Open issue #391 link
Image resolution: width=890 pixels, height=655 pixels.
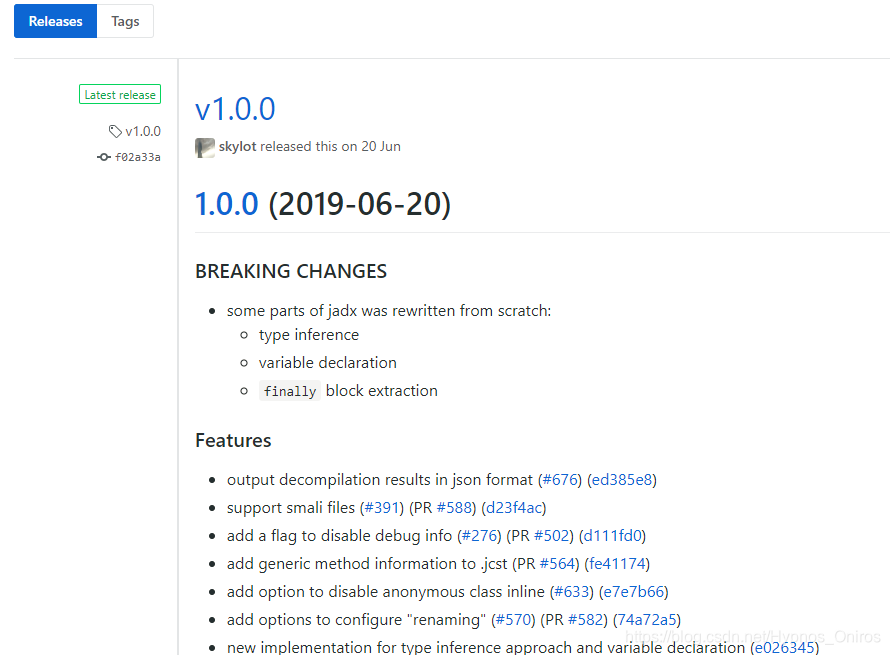coord(381,507)
